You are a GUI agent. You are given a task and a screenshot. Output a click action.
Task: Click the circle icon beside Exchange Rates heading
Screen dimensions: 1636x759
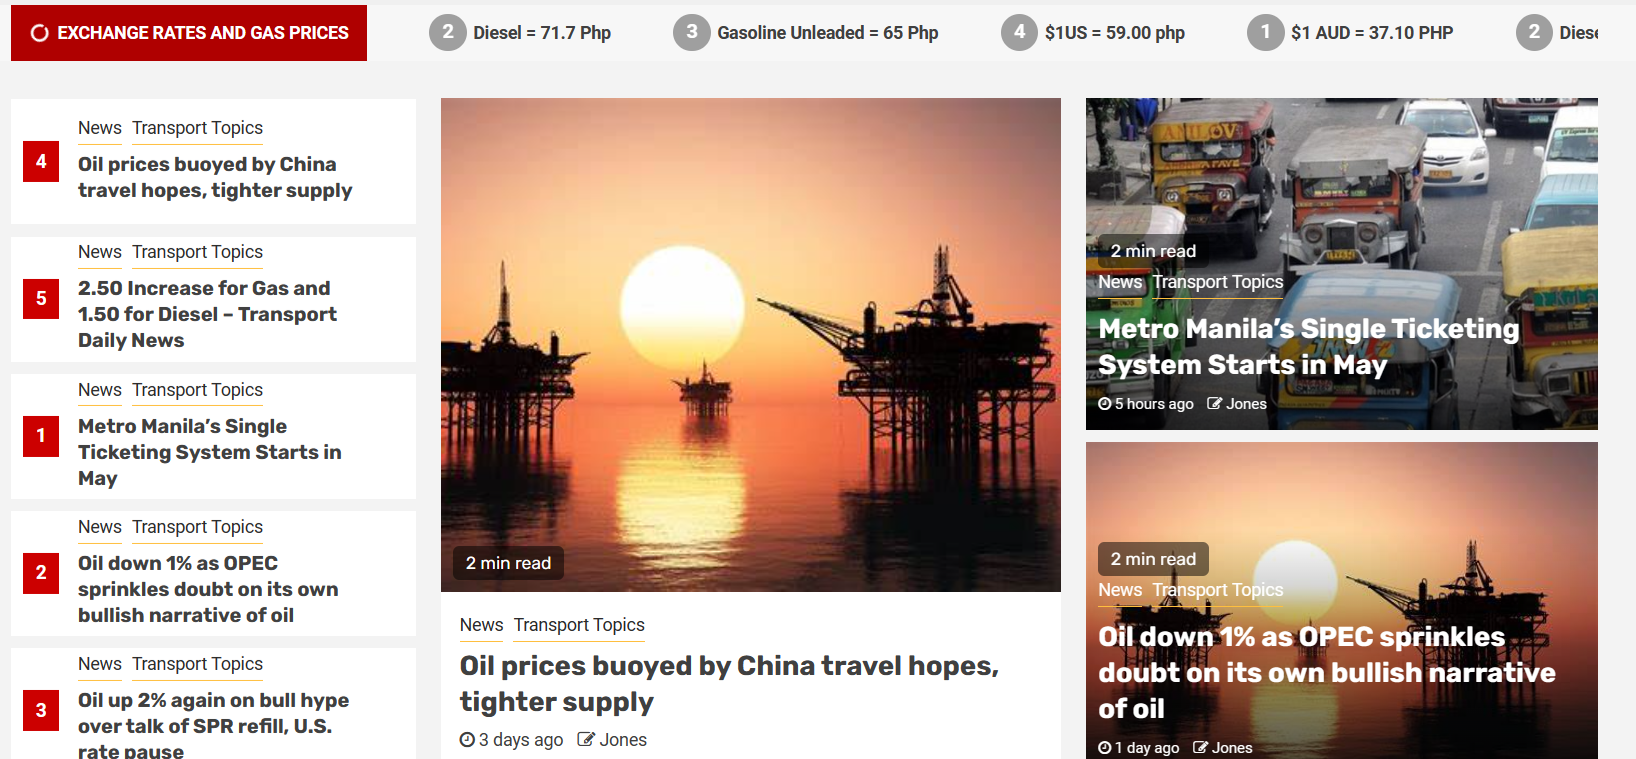[x=40, y=33]
